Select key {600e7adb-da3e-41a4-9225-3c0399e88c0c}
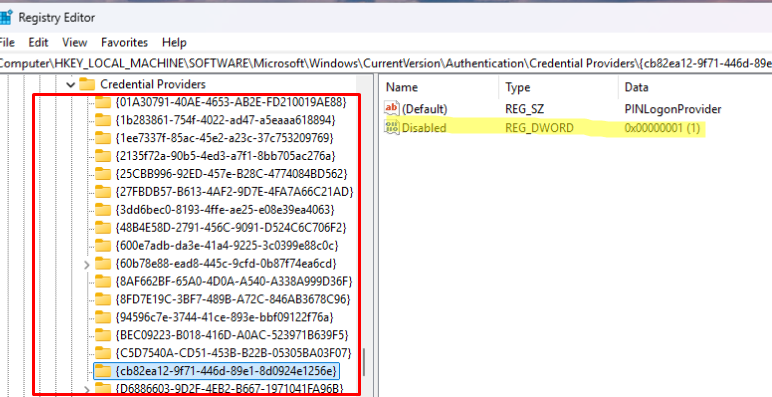This screenshot has width=772, height=397. tap(226, 245)
